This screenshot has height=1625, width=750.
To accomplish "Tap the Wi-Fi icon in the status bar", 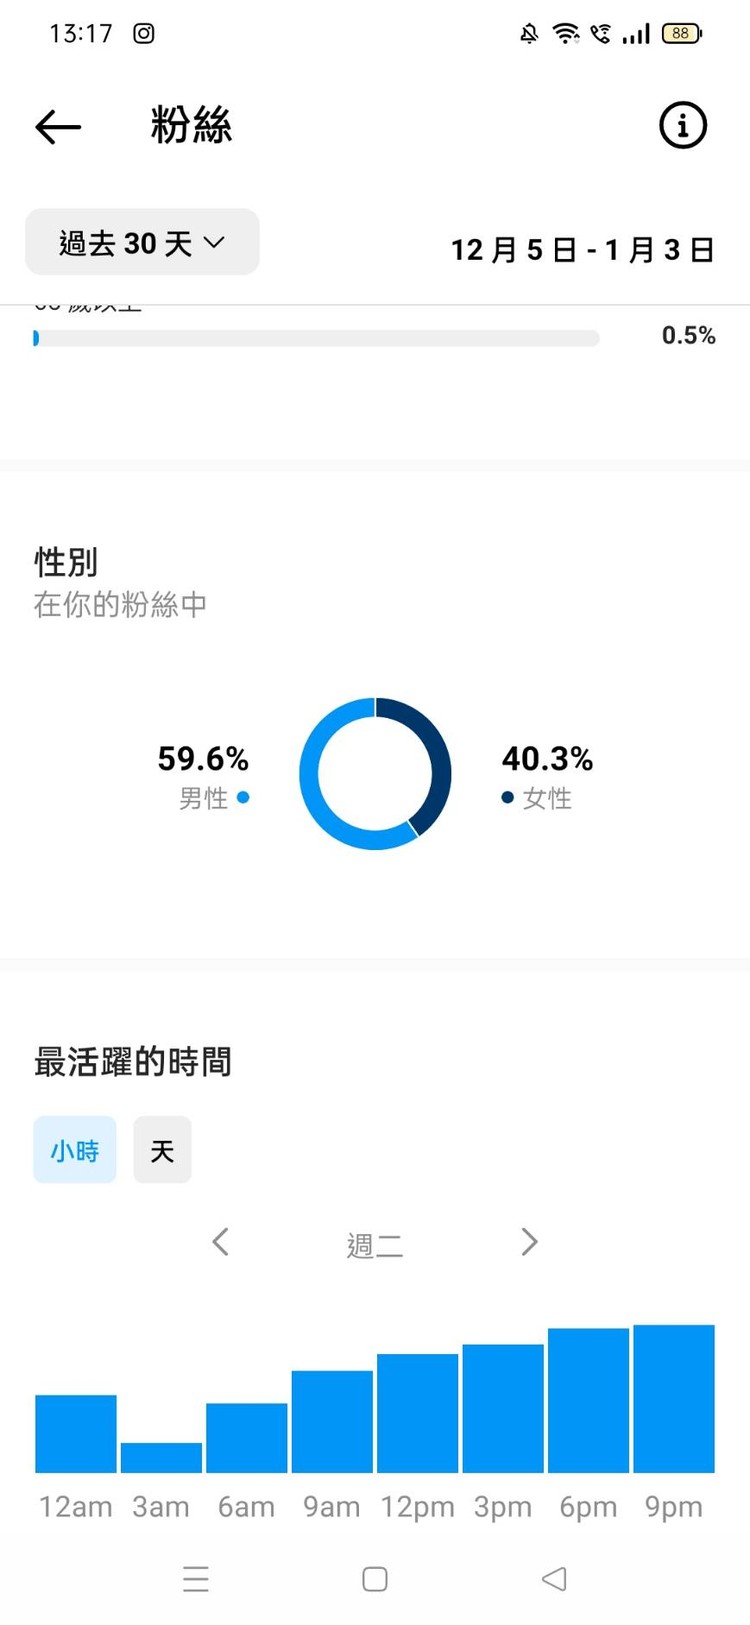I will tap(567, 33).
